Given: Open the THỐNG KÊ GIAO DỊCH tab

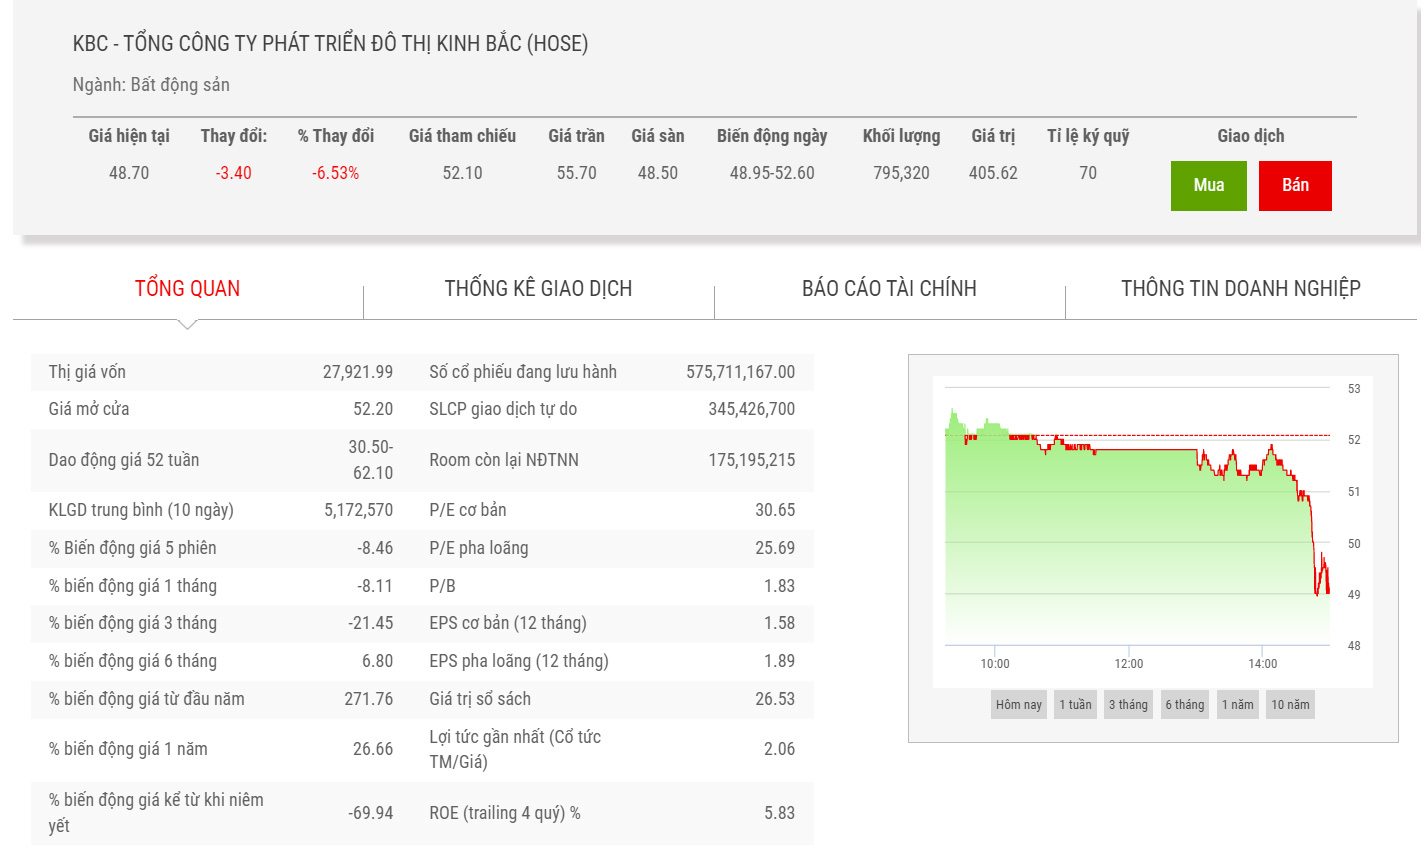Looking at the screenshot, I should [x=538, y=289].
